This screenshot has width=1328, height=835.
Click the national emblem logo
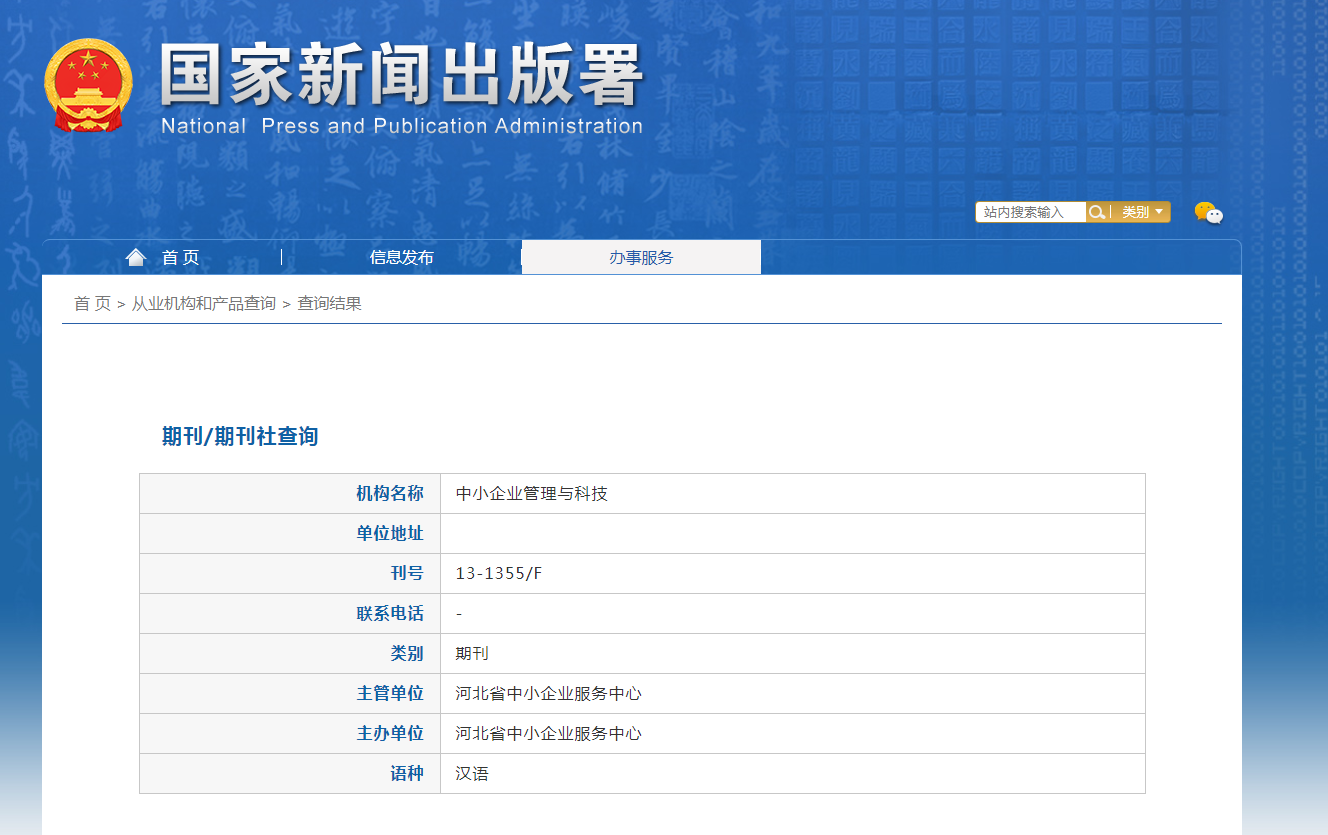tap(87, 85)
